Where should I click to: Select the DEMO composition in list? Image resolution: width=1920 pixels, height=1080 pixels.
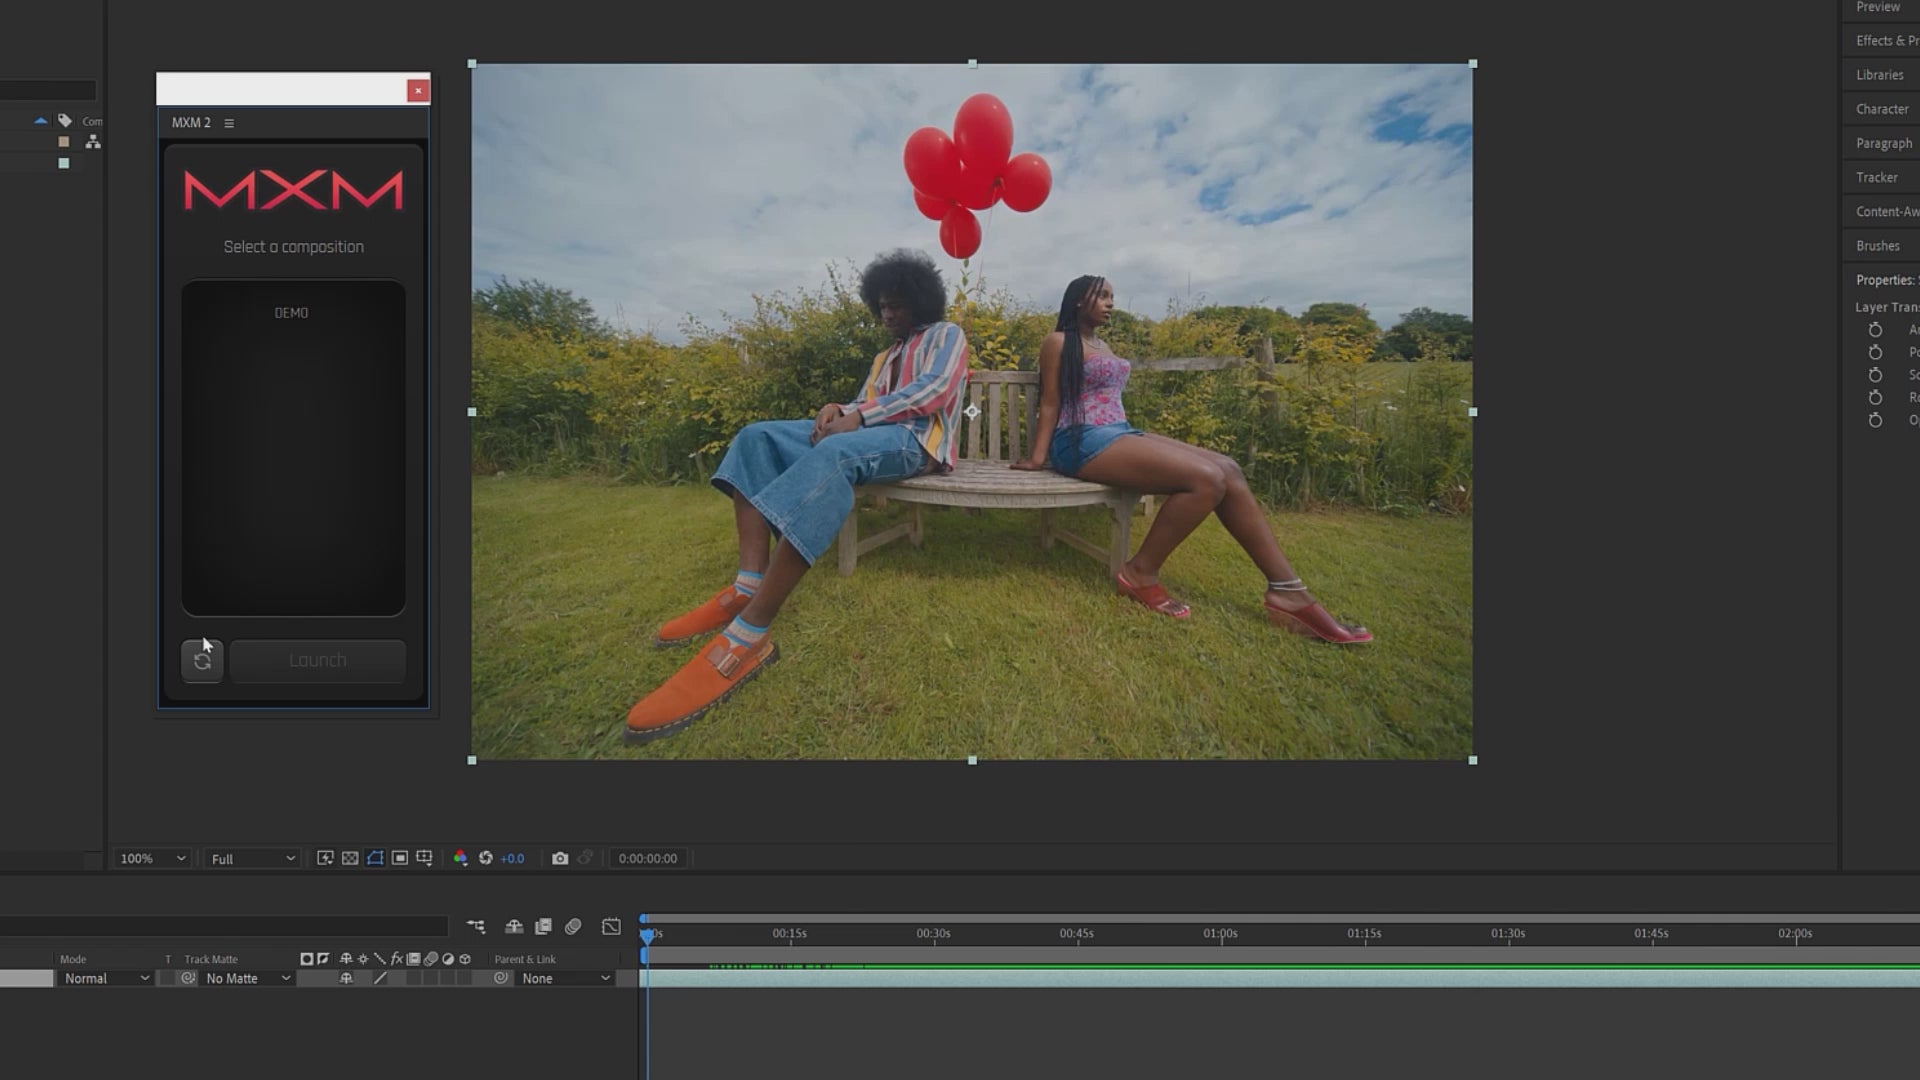coord(291,313)
